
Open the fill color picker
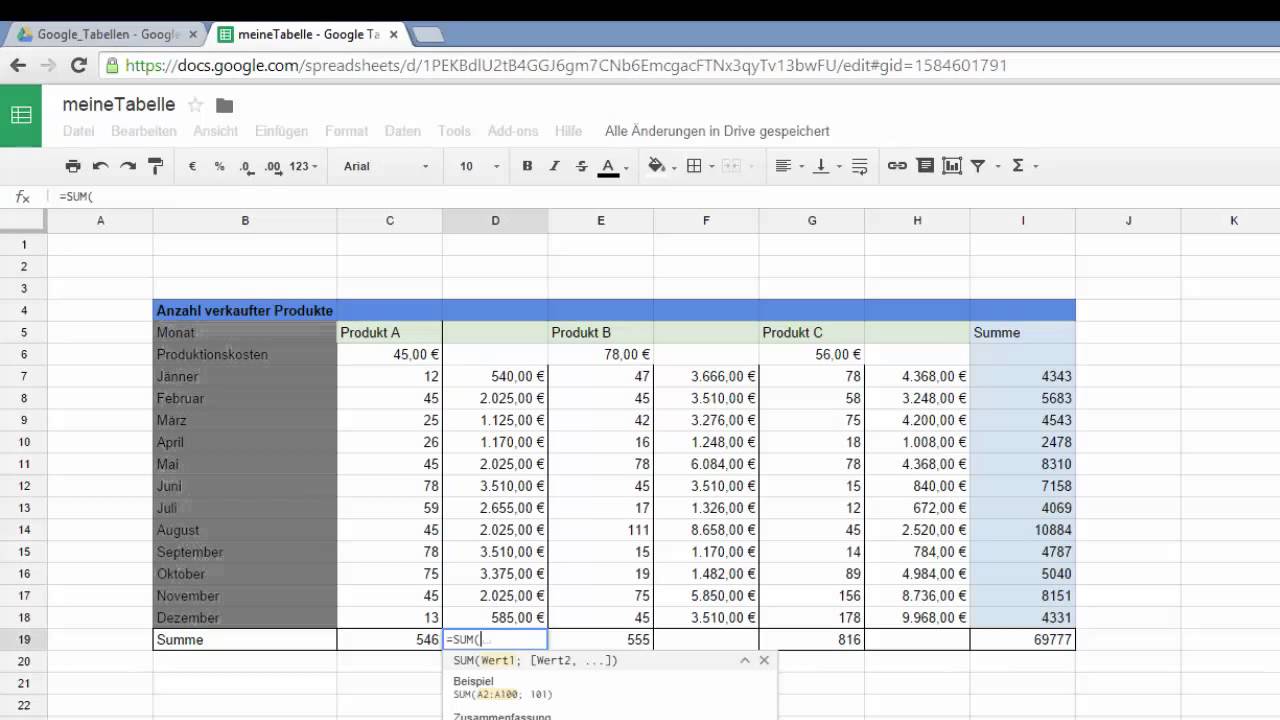tap(661, 166)
